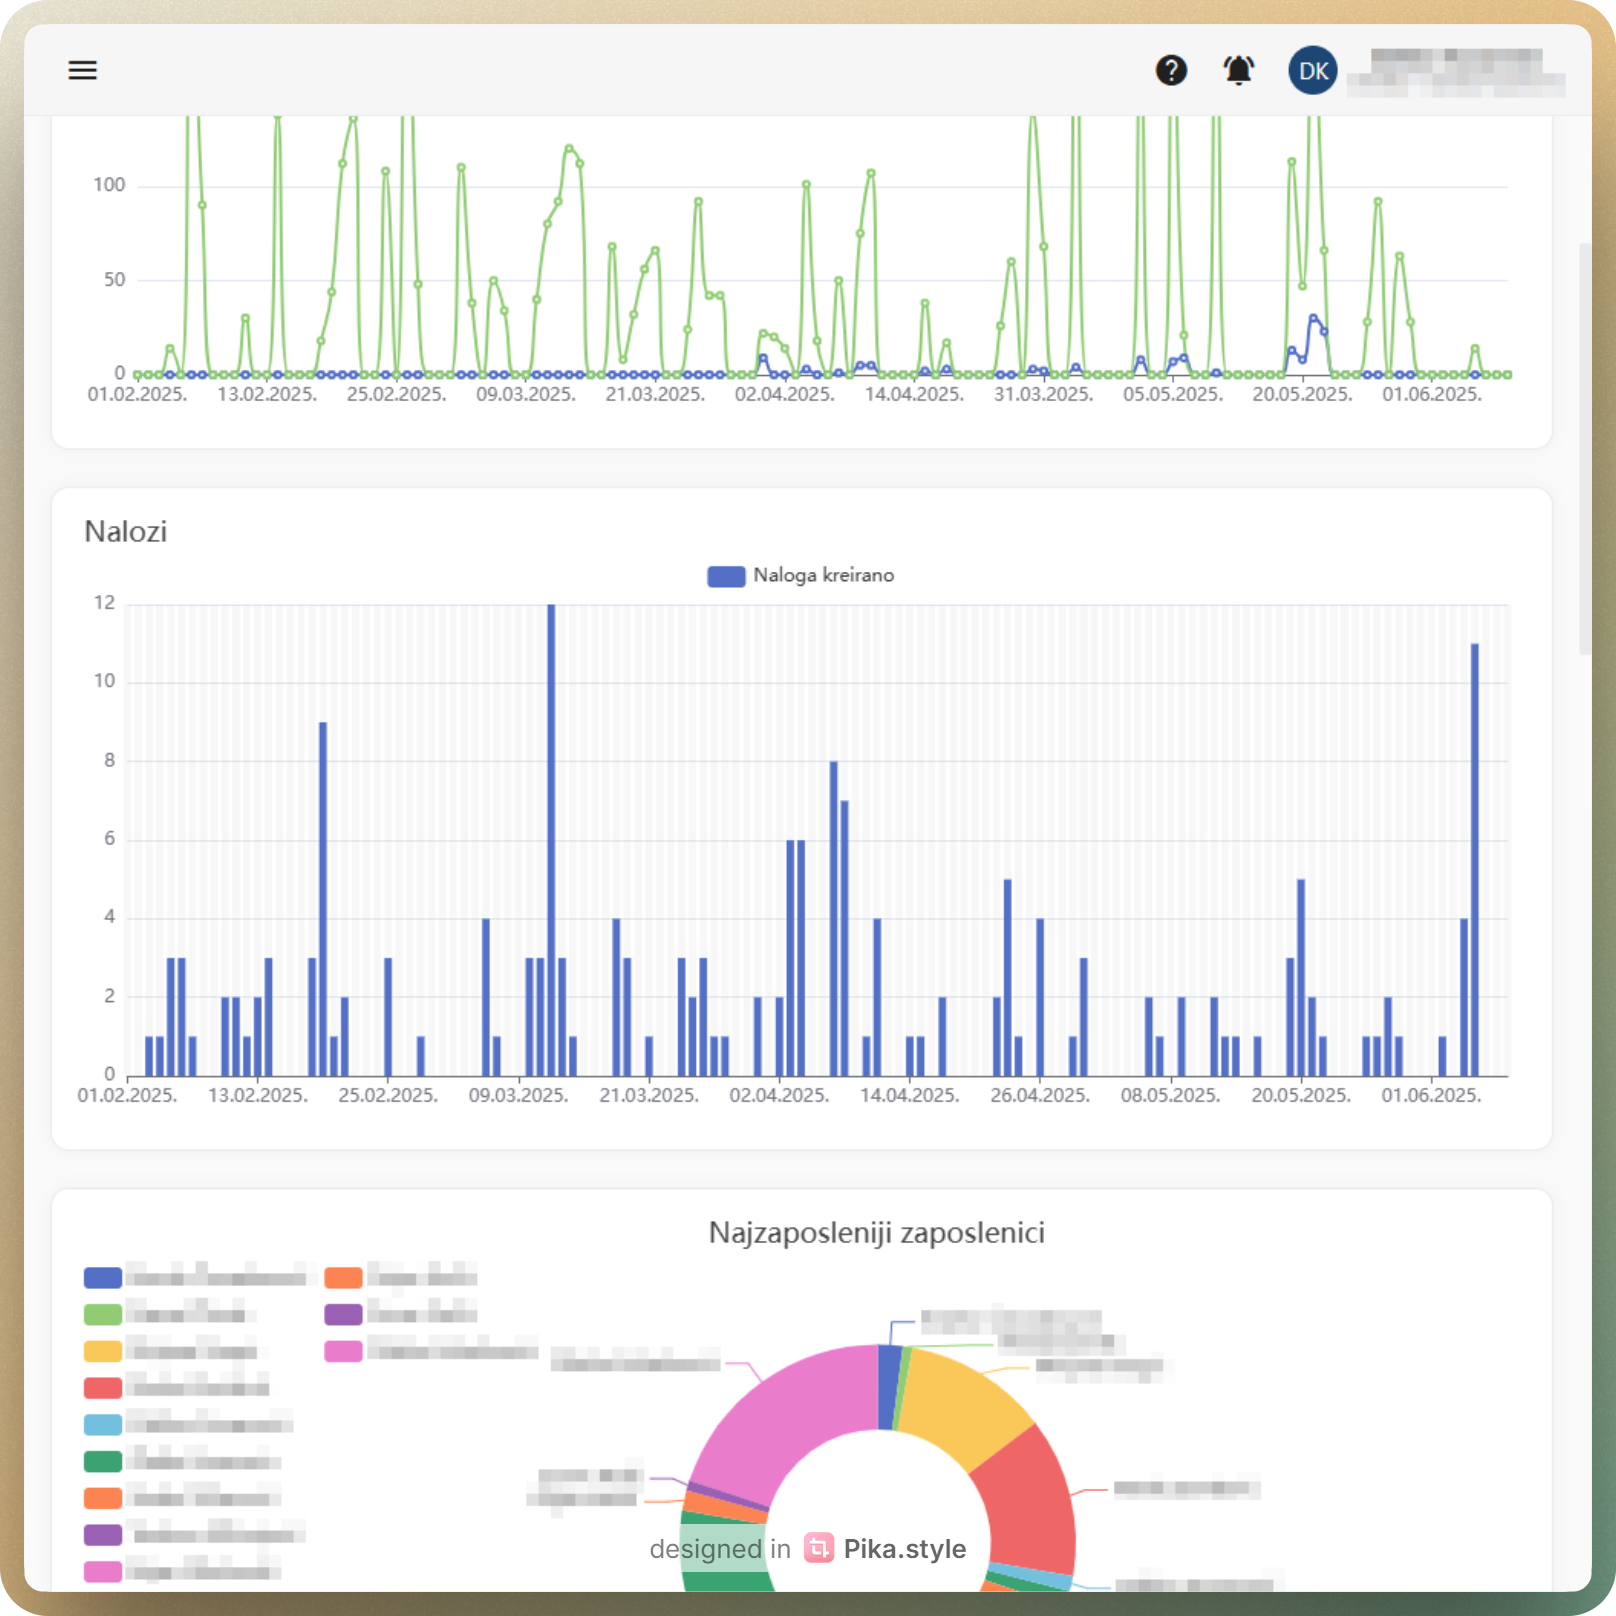Viewport: 1616px width, 1616px height.
Task: Select the February bar reaching value 9
Action: (323, 900)
